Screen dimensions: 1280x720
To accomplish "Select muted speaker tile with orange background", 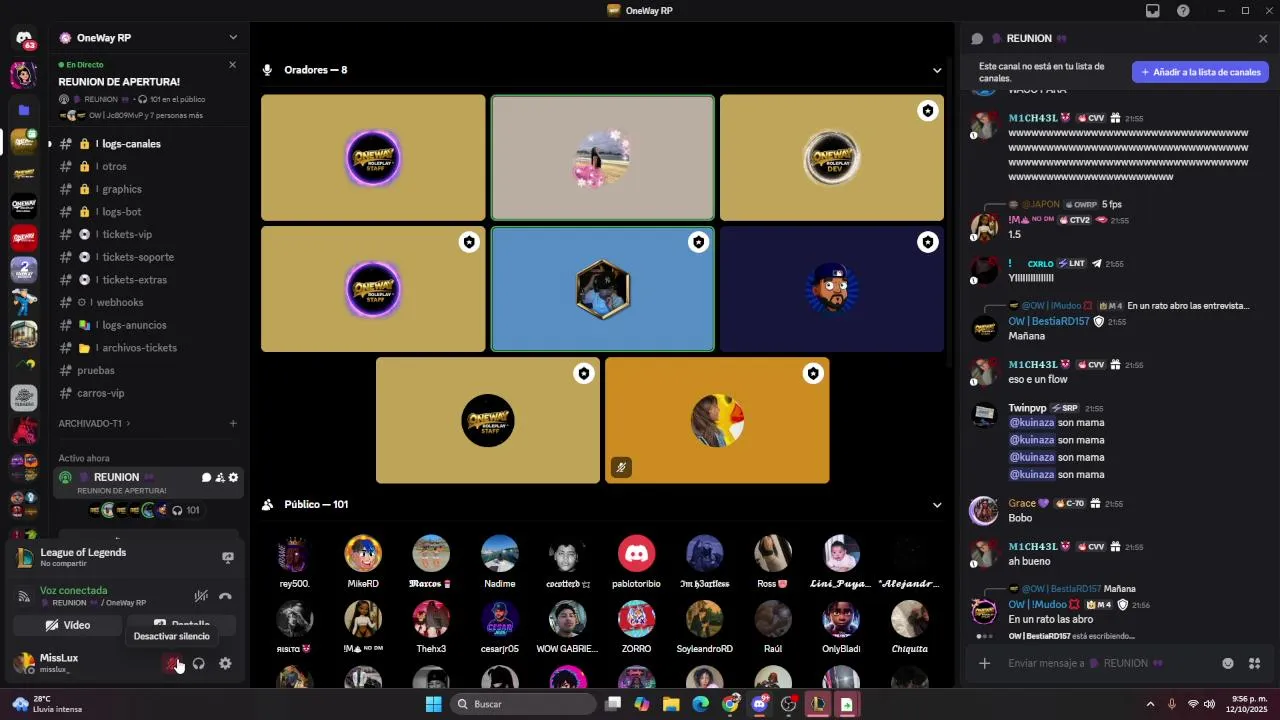I will tap(717, 420).
